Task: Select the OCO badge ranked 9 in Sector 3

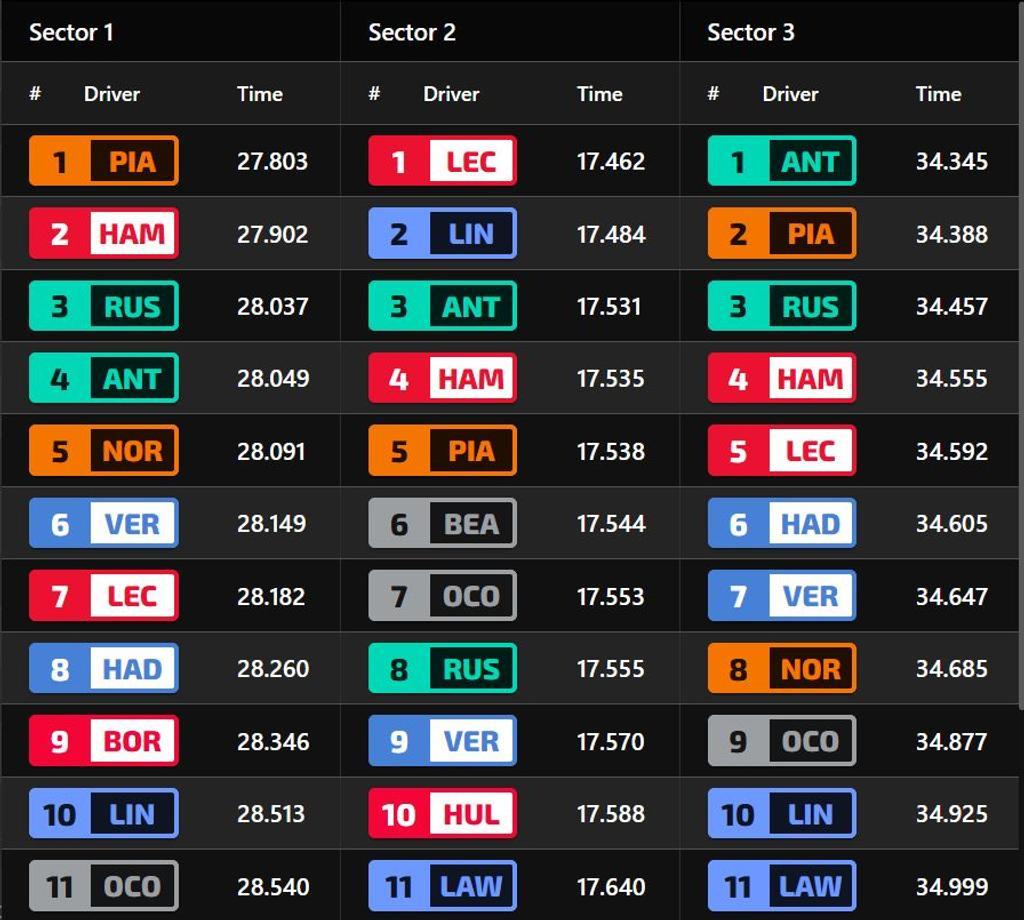Action: click(x=782, y=740)
